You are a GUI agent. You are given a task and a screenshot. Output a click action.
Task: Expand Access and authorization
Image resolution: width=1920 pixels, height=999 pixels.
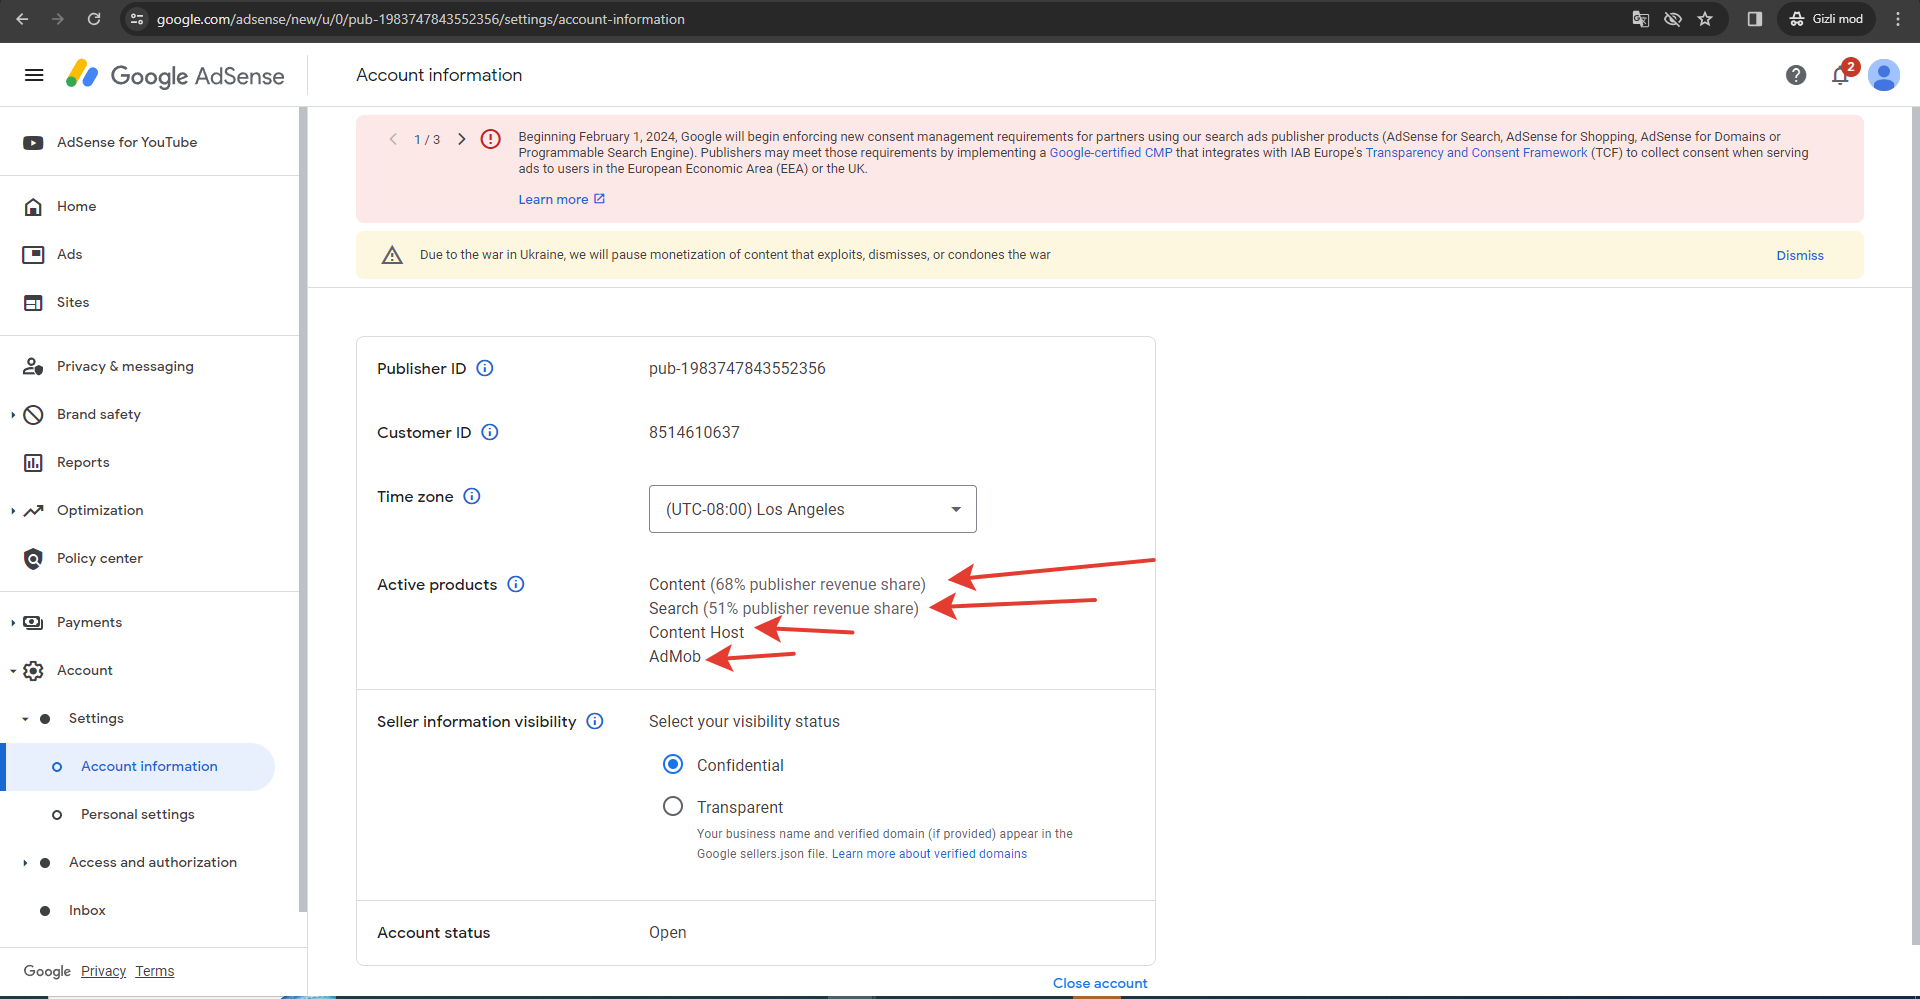tap(25, 863)
